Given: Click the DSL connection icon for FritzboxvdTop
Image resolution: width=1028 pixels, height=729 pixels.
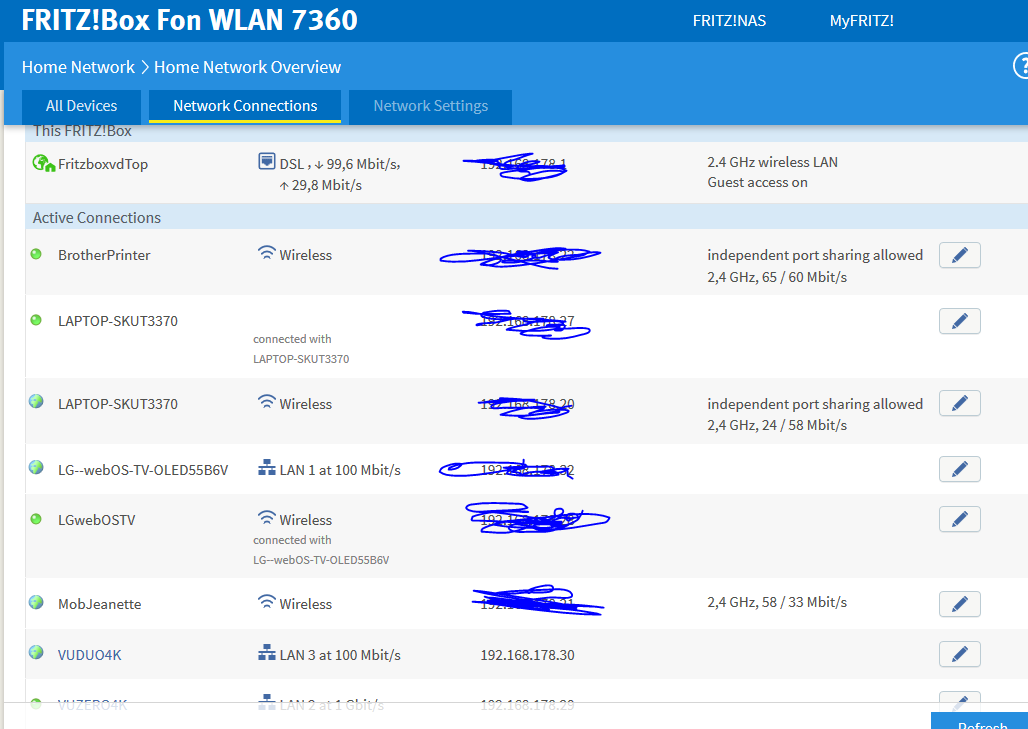Looking at the screenshot, I should [266, 161].
